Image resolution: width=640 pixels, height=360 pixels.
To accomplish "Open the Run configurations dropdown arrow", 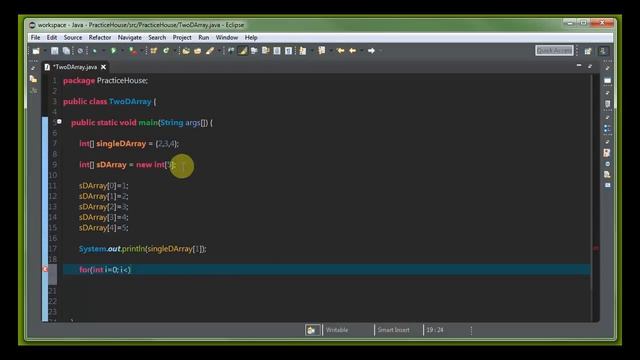I will (122, 51).
